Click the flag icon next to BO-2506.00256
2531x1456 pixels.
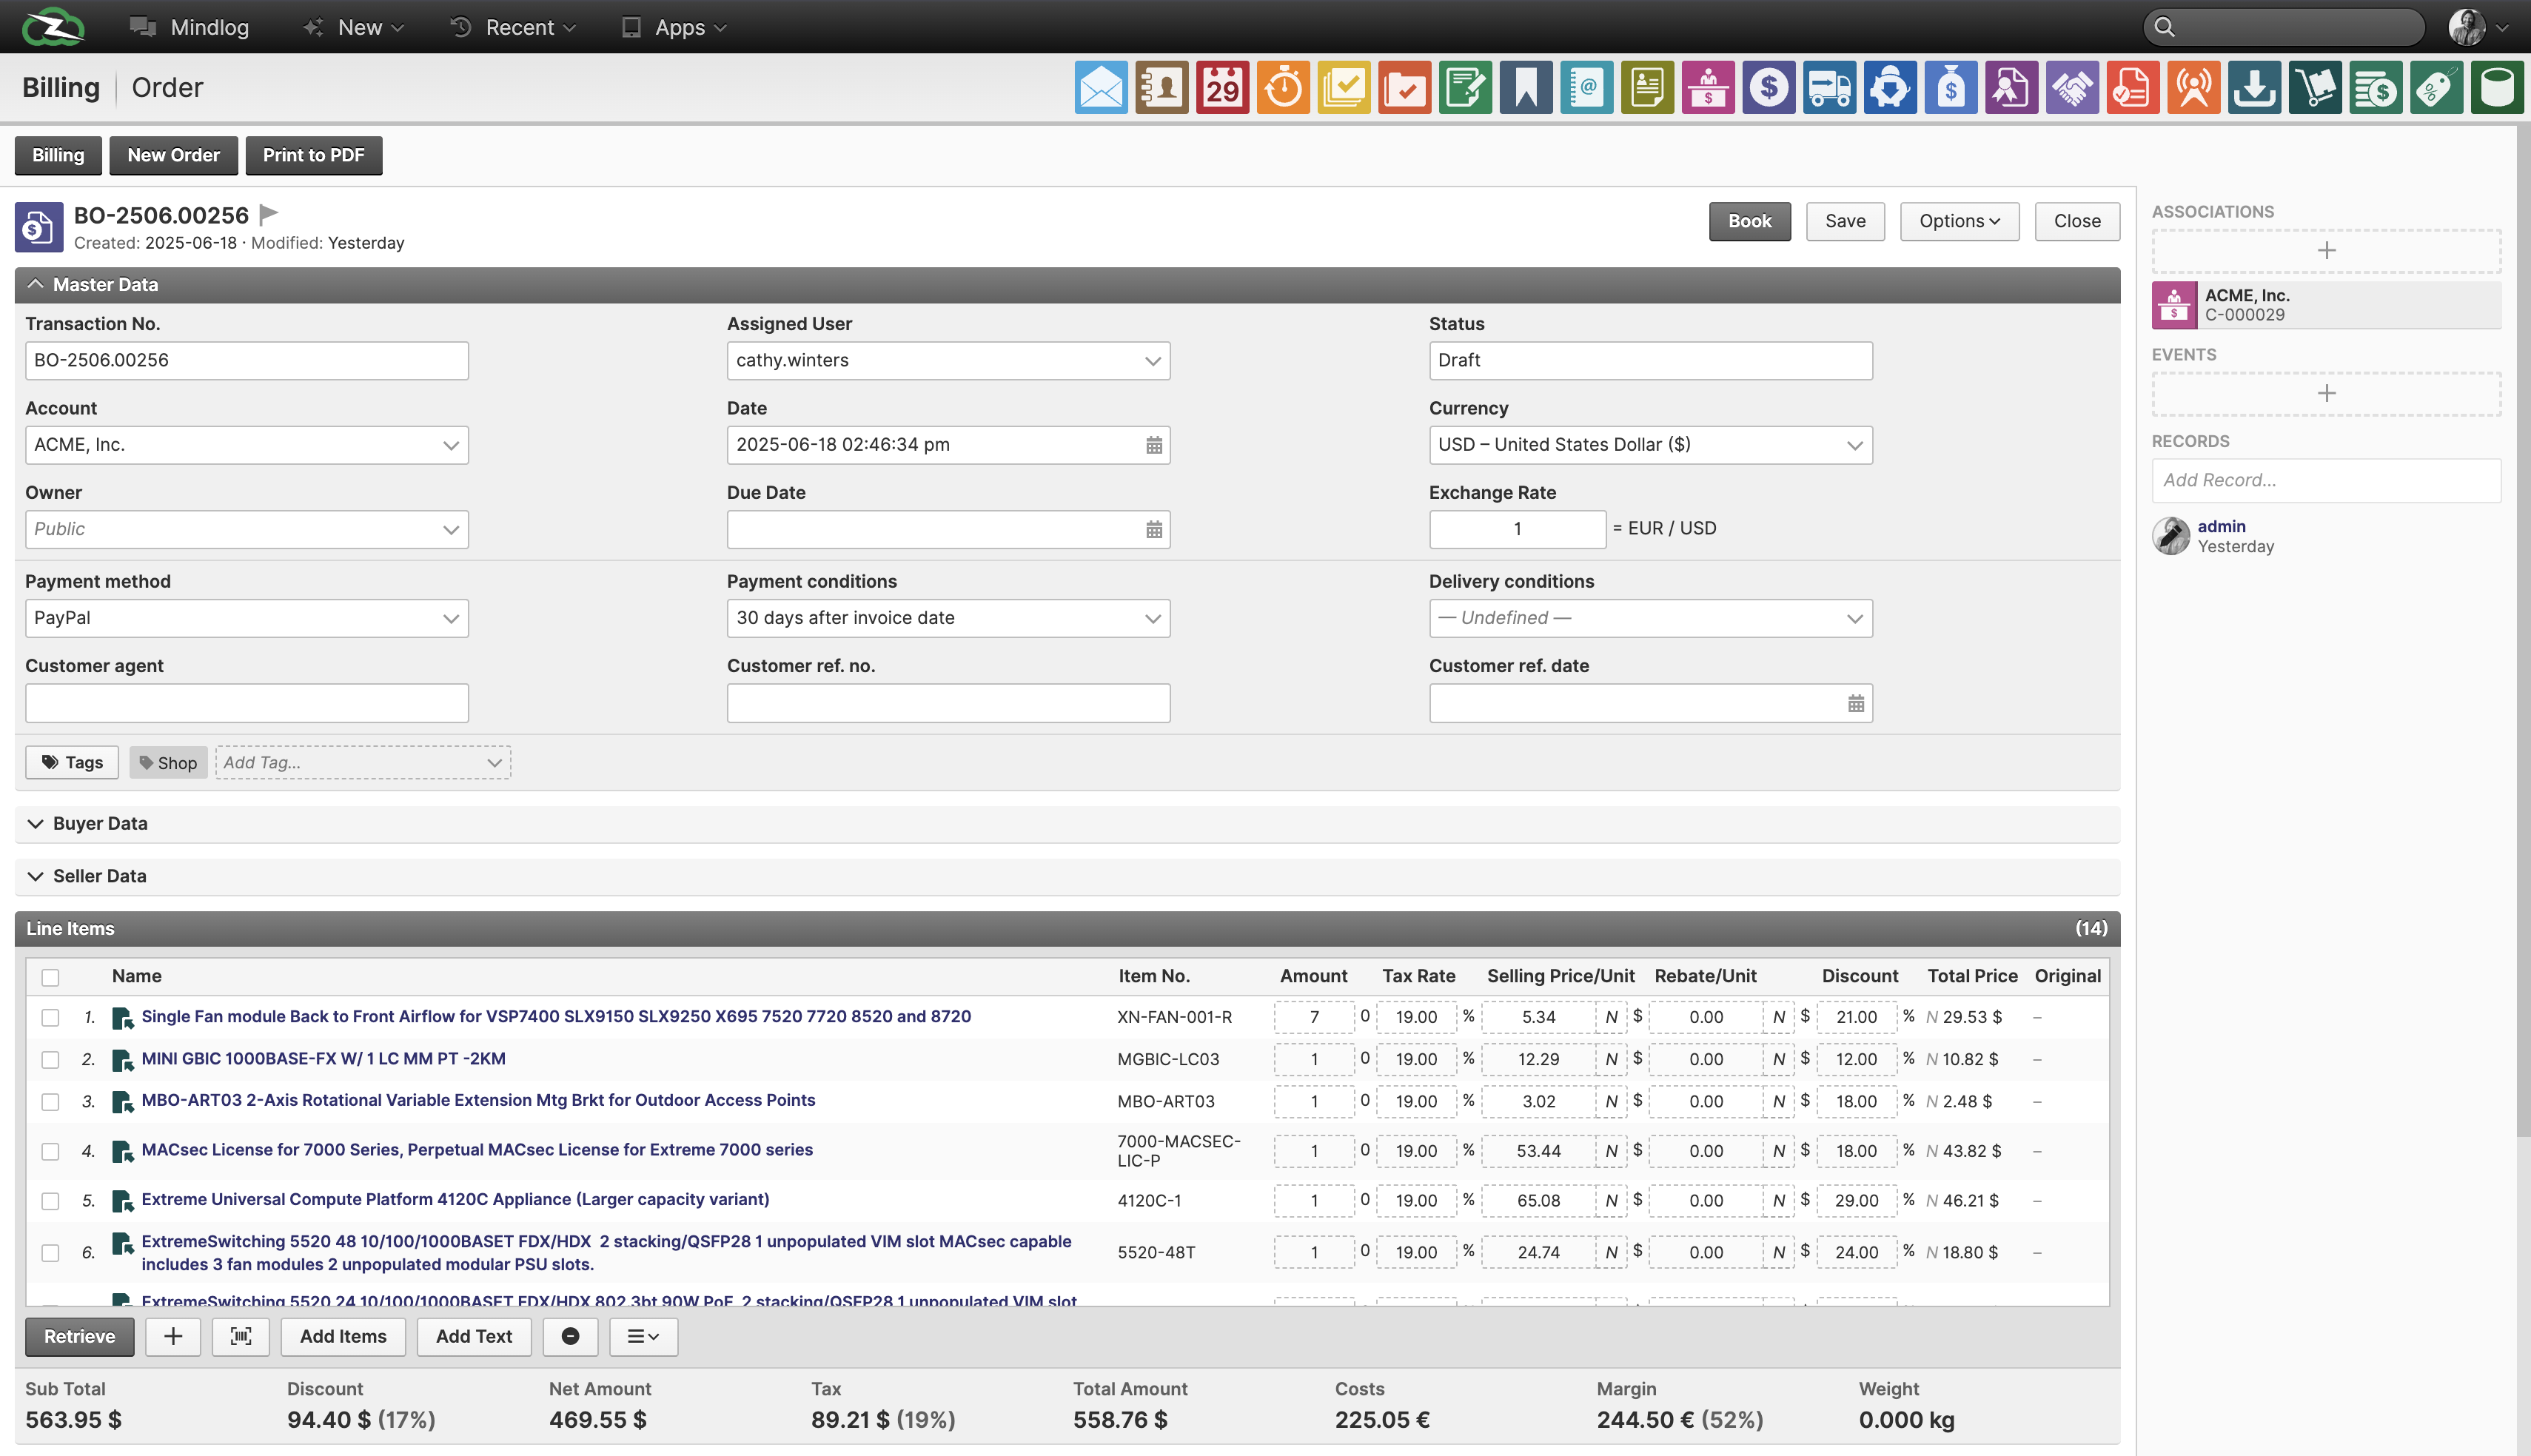click(x=268, y=214)
